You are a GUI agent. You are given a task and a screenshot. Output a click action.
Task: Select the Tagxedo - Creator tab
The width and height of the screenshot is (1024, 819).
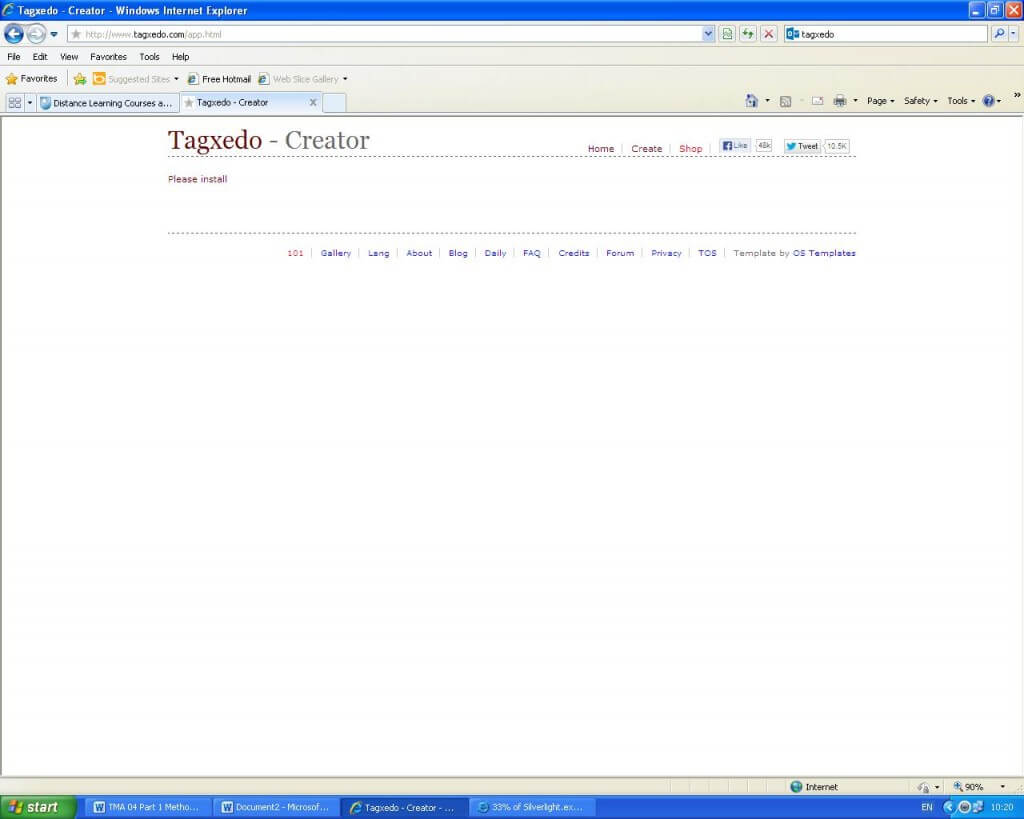point(249,103)
